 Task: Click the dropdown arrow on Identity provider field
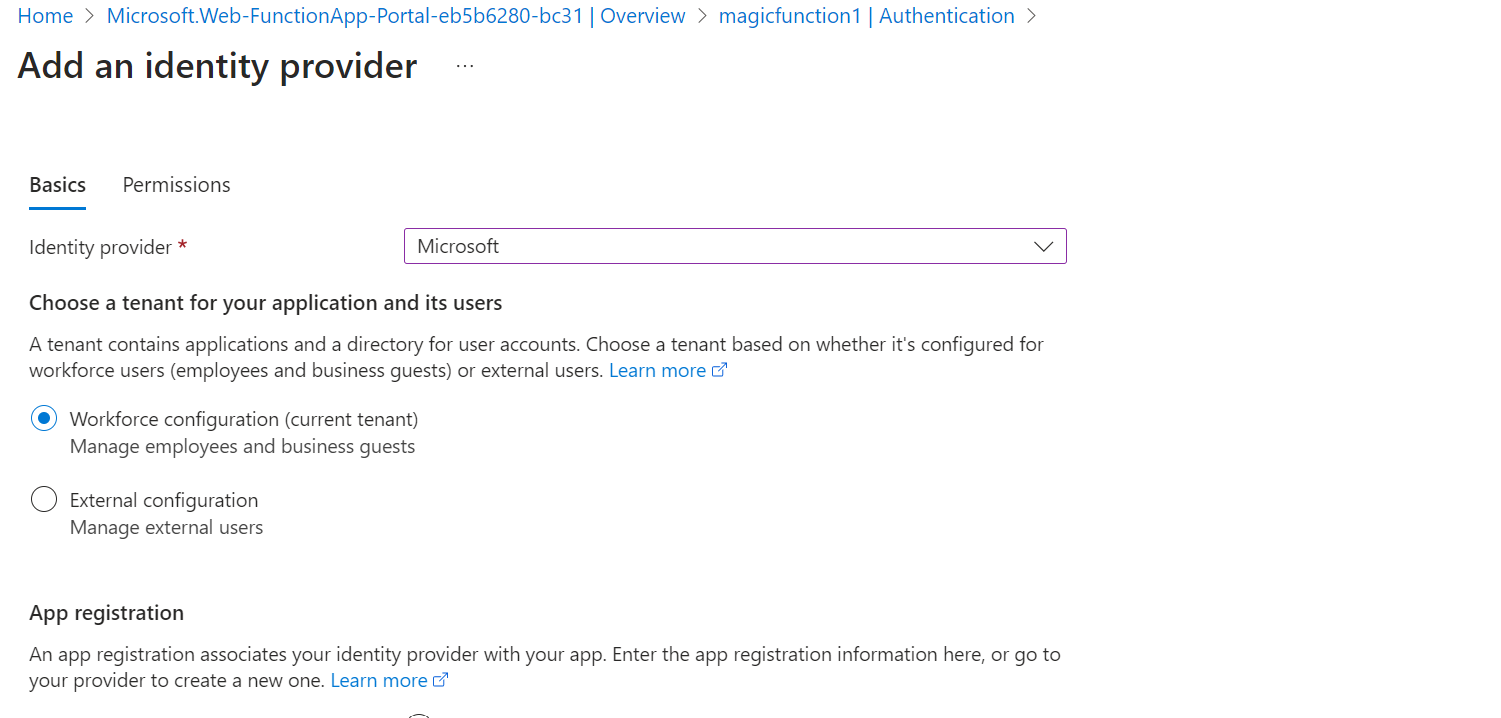[1043, 246]
